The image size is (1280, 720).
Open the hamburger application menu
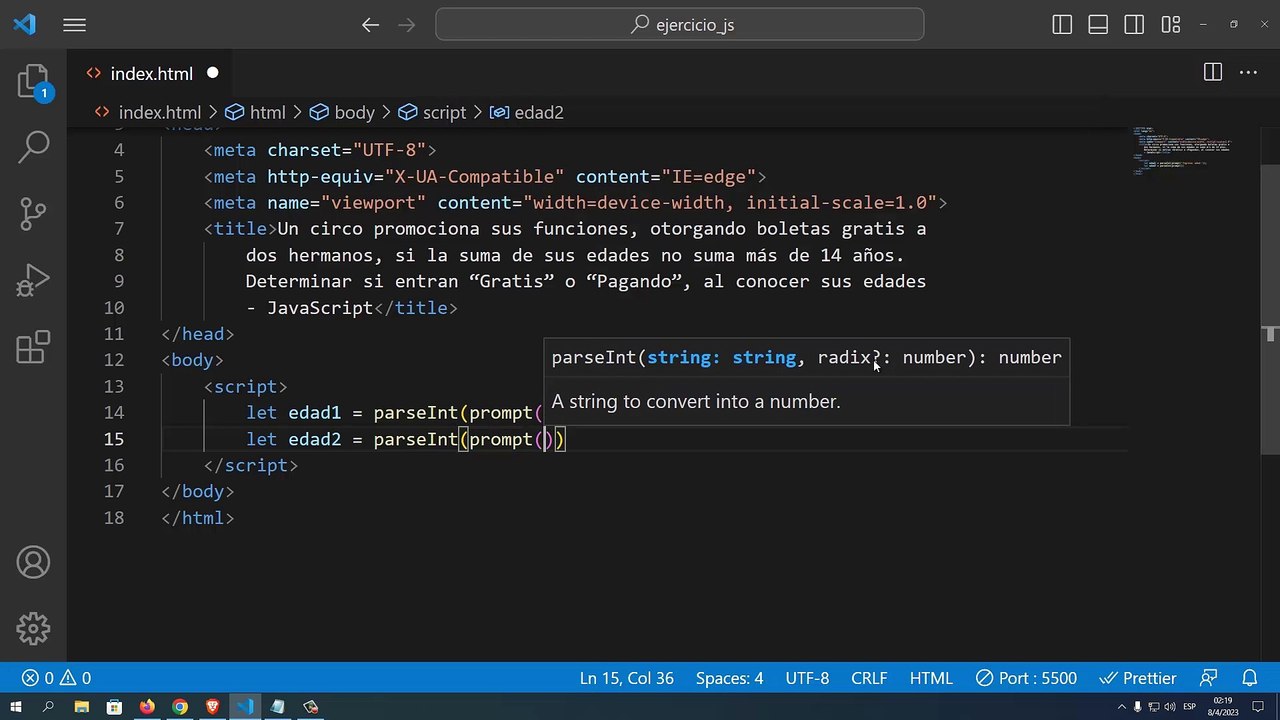pos(75,25)
